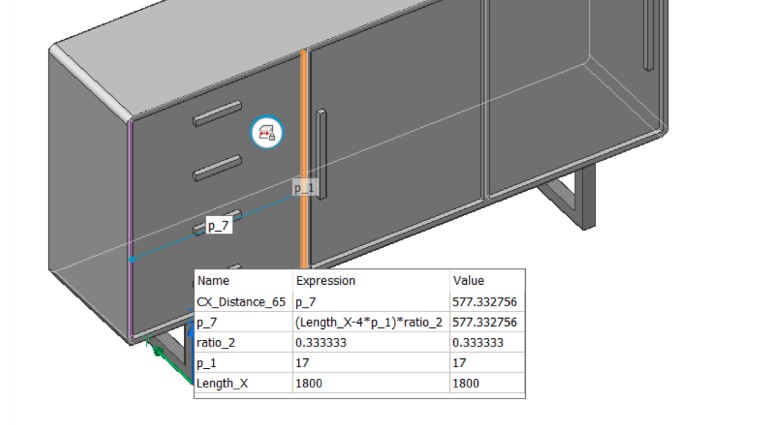The image size is (768, 425).
Task: Click the locked distance constraint icon
Action: (267, 133)
